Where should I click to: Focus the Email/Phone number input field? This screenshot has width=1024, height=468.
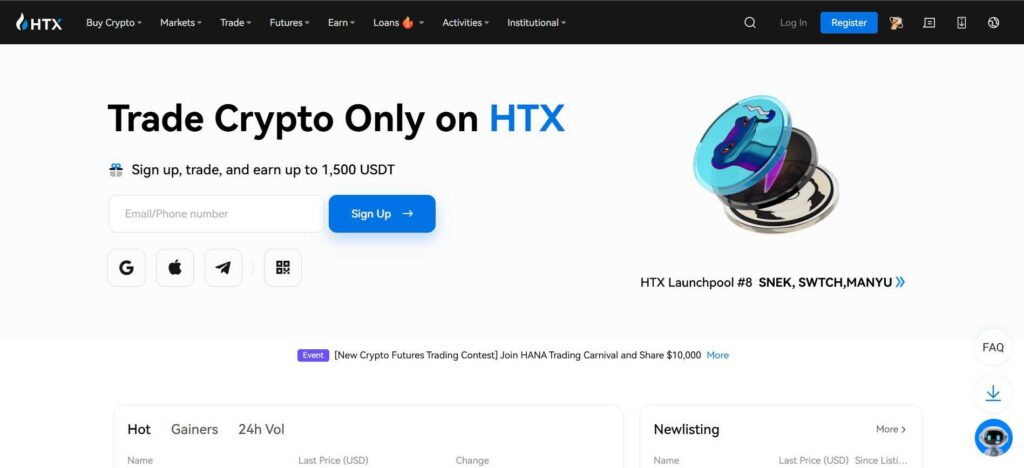(216, 213)
